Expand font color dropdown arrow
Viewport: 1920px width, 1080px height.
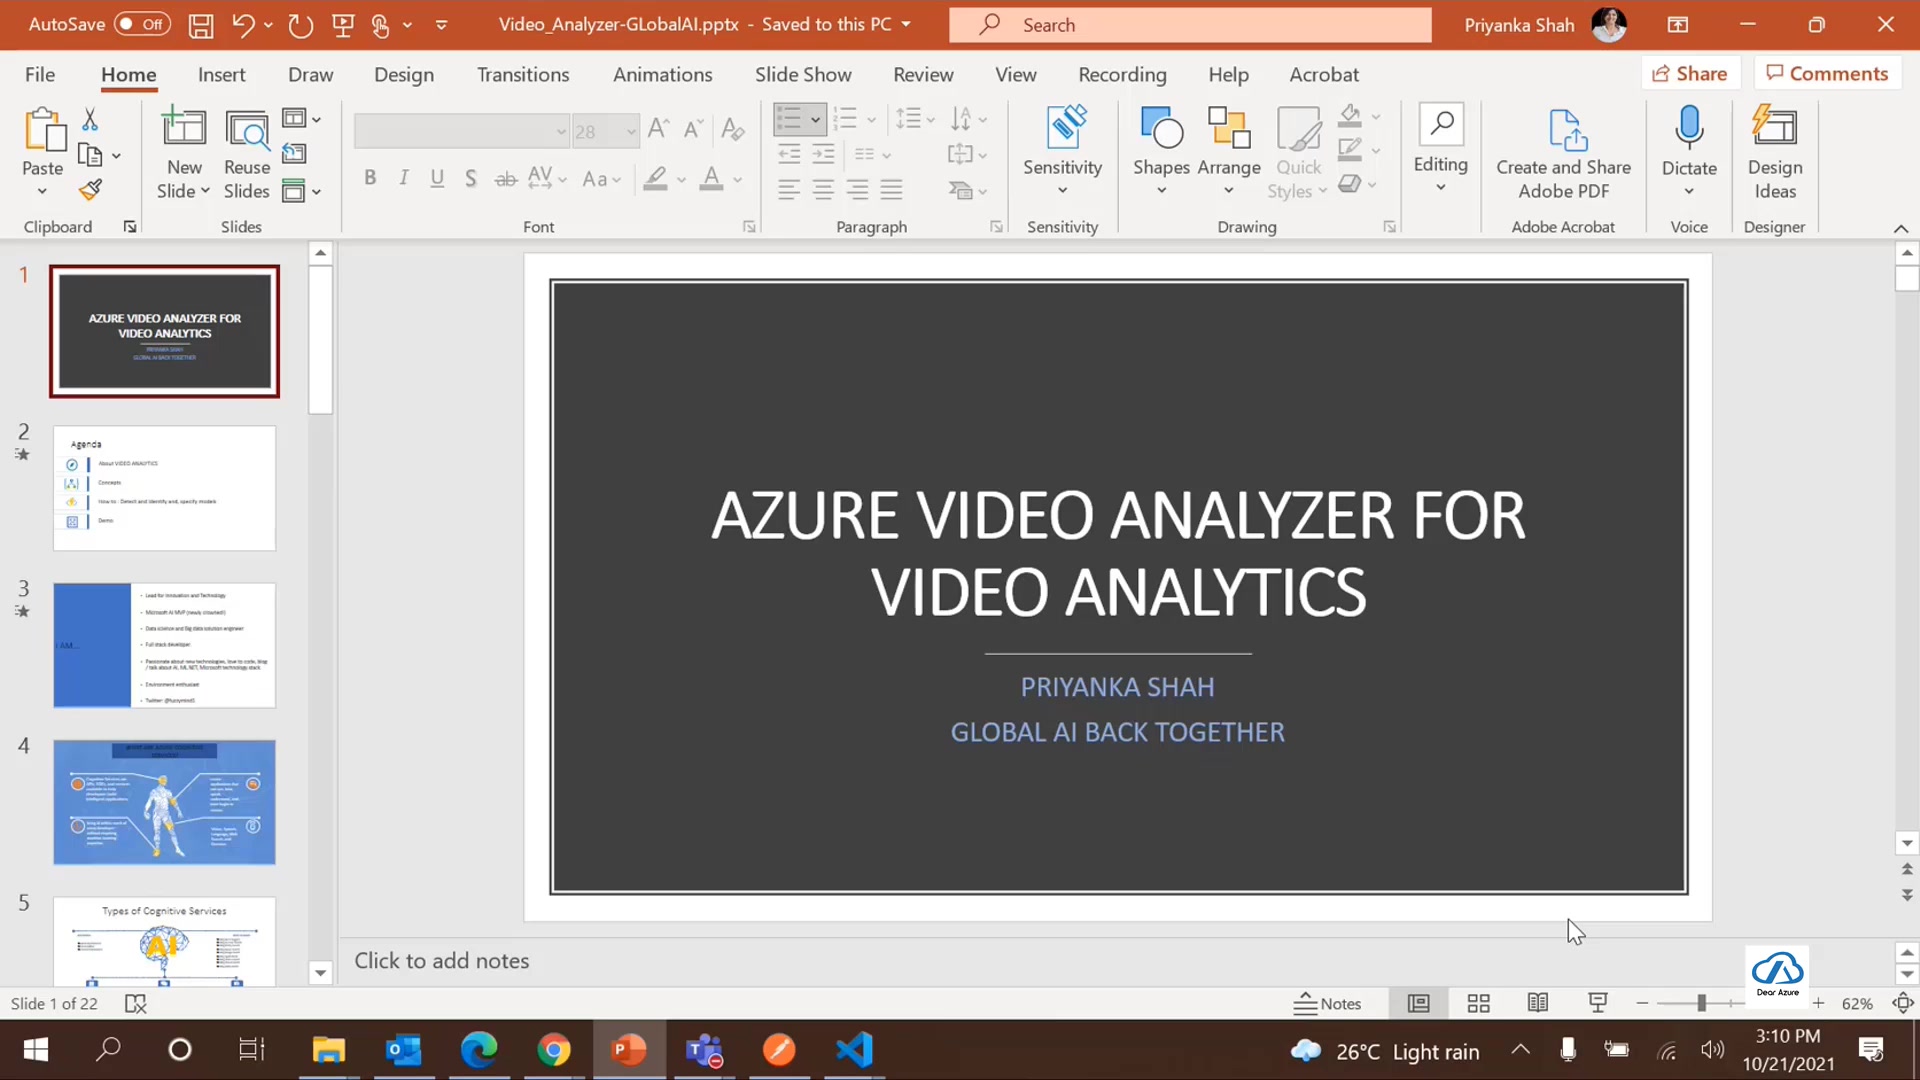[x=738, y=180]
